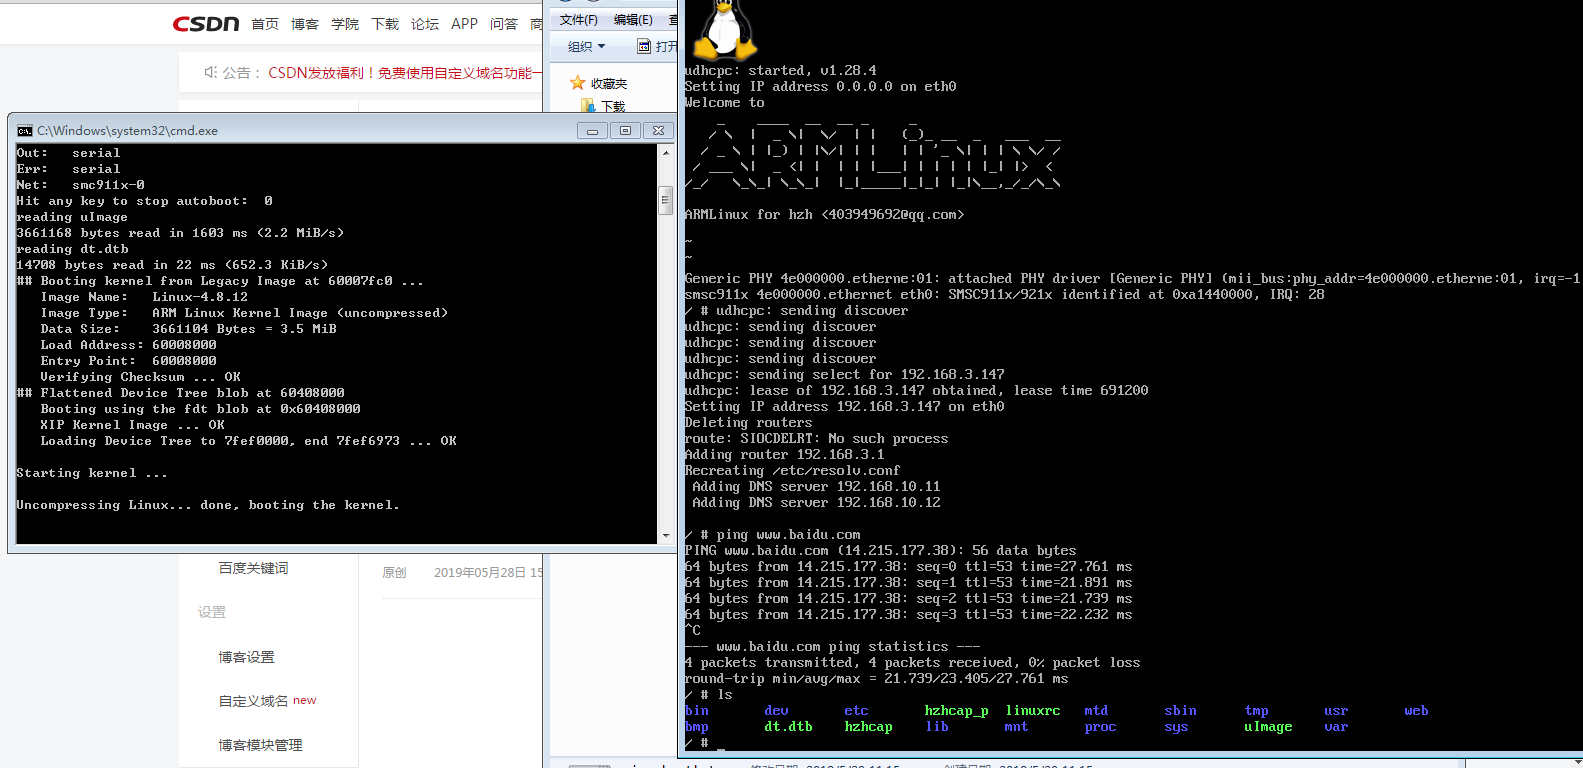
Task: Open 博客设置 in CSDN sidebar
Action: pos(246,657)
